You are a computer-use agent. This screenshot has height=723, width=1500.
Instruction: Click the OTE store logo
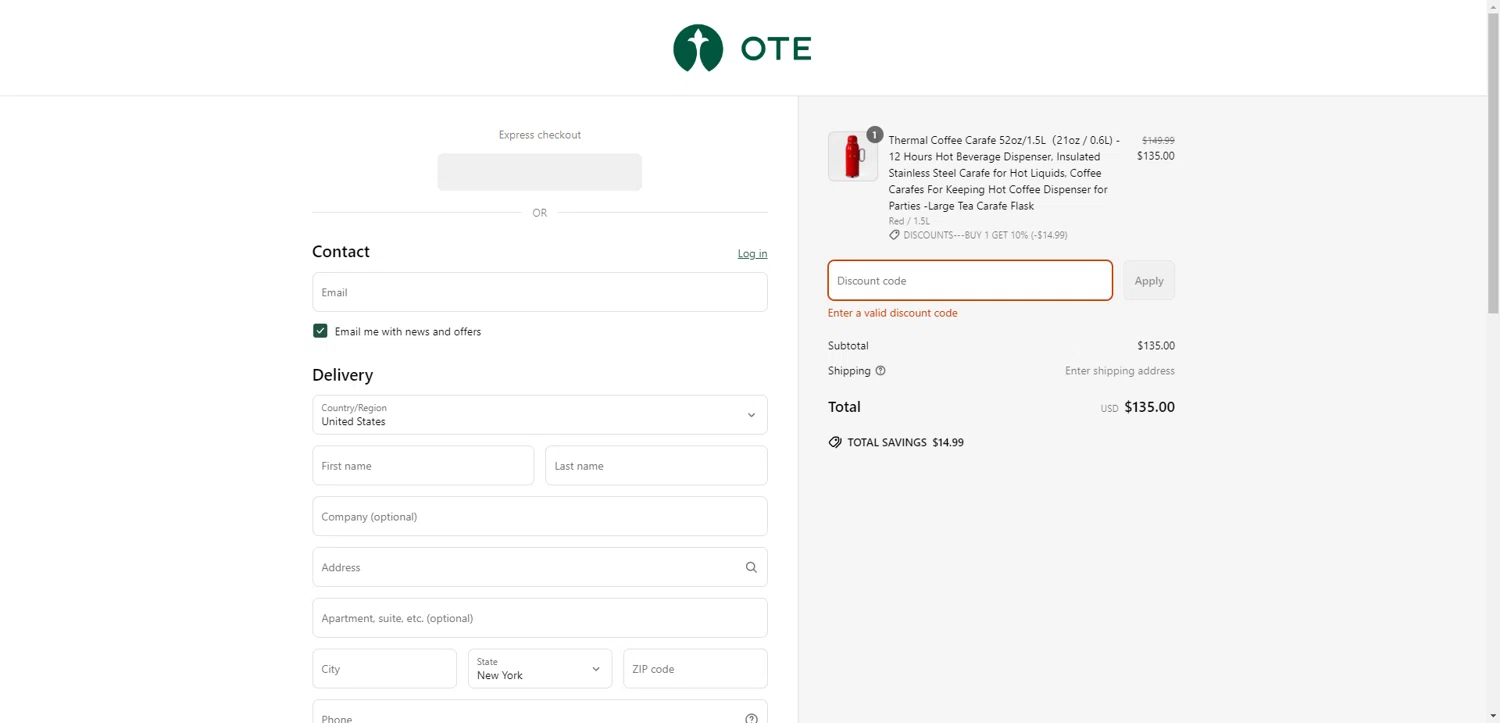tap(742, 48)
